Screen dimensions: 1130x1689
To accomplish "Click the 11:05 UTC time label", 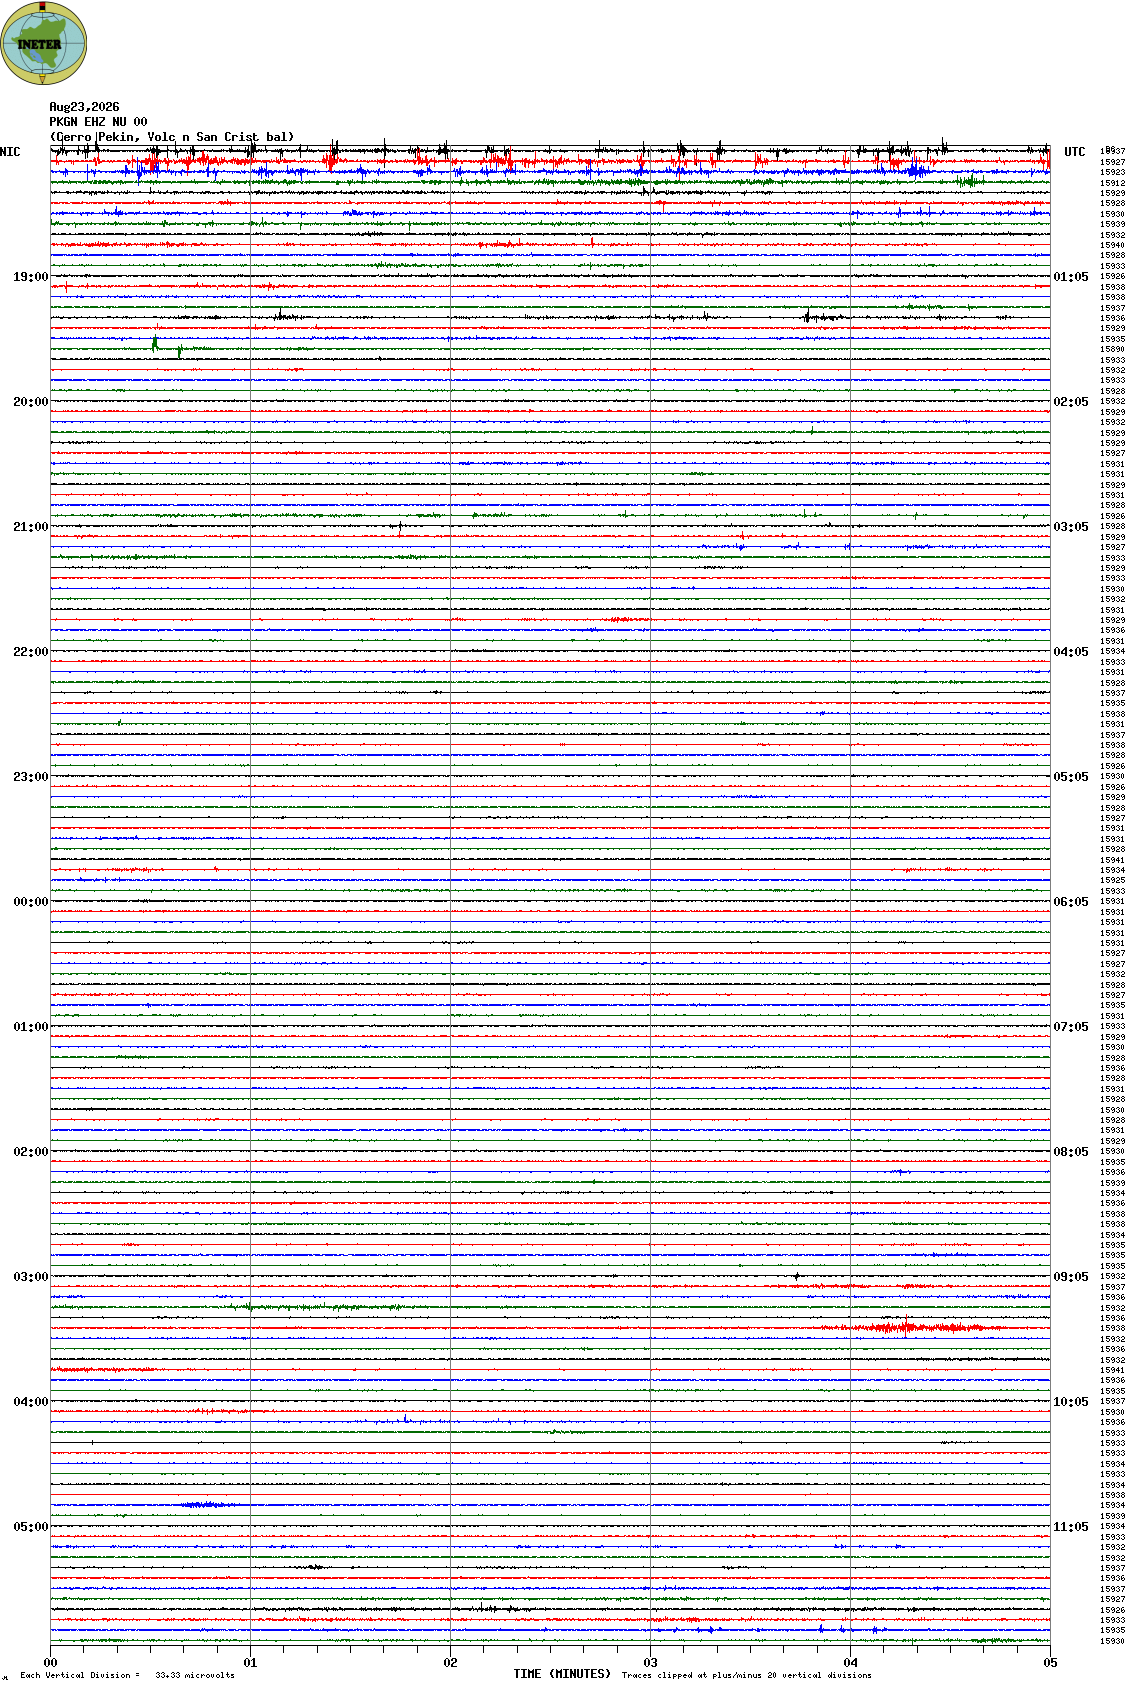I will pos(1071,1527).
